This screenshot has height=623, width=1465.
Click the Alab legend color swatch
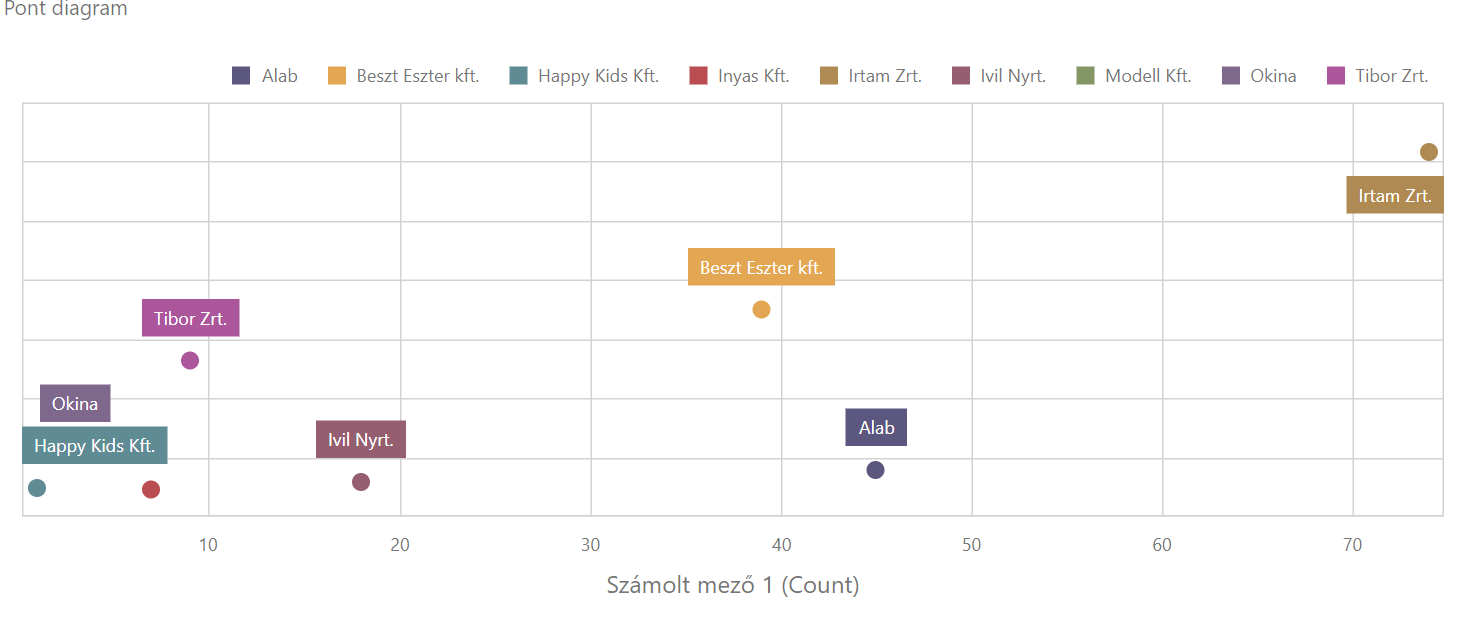[241, 76]
